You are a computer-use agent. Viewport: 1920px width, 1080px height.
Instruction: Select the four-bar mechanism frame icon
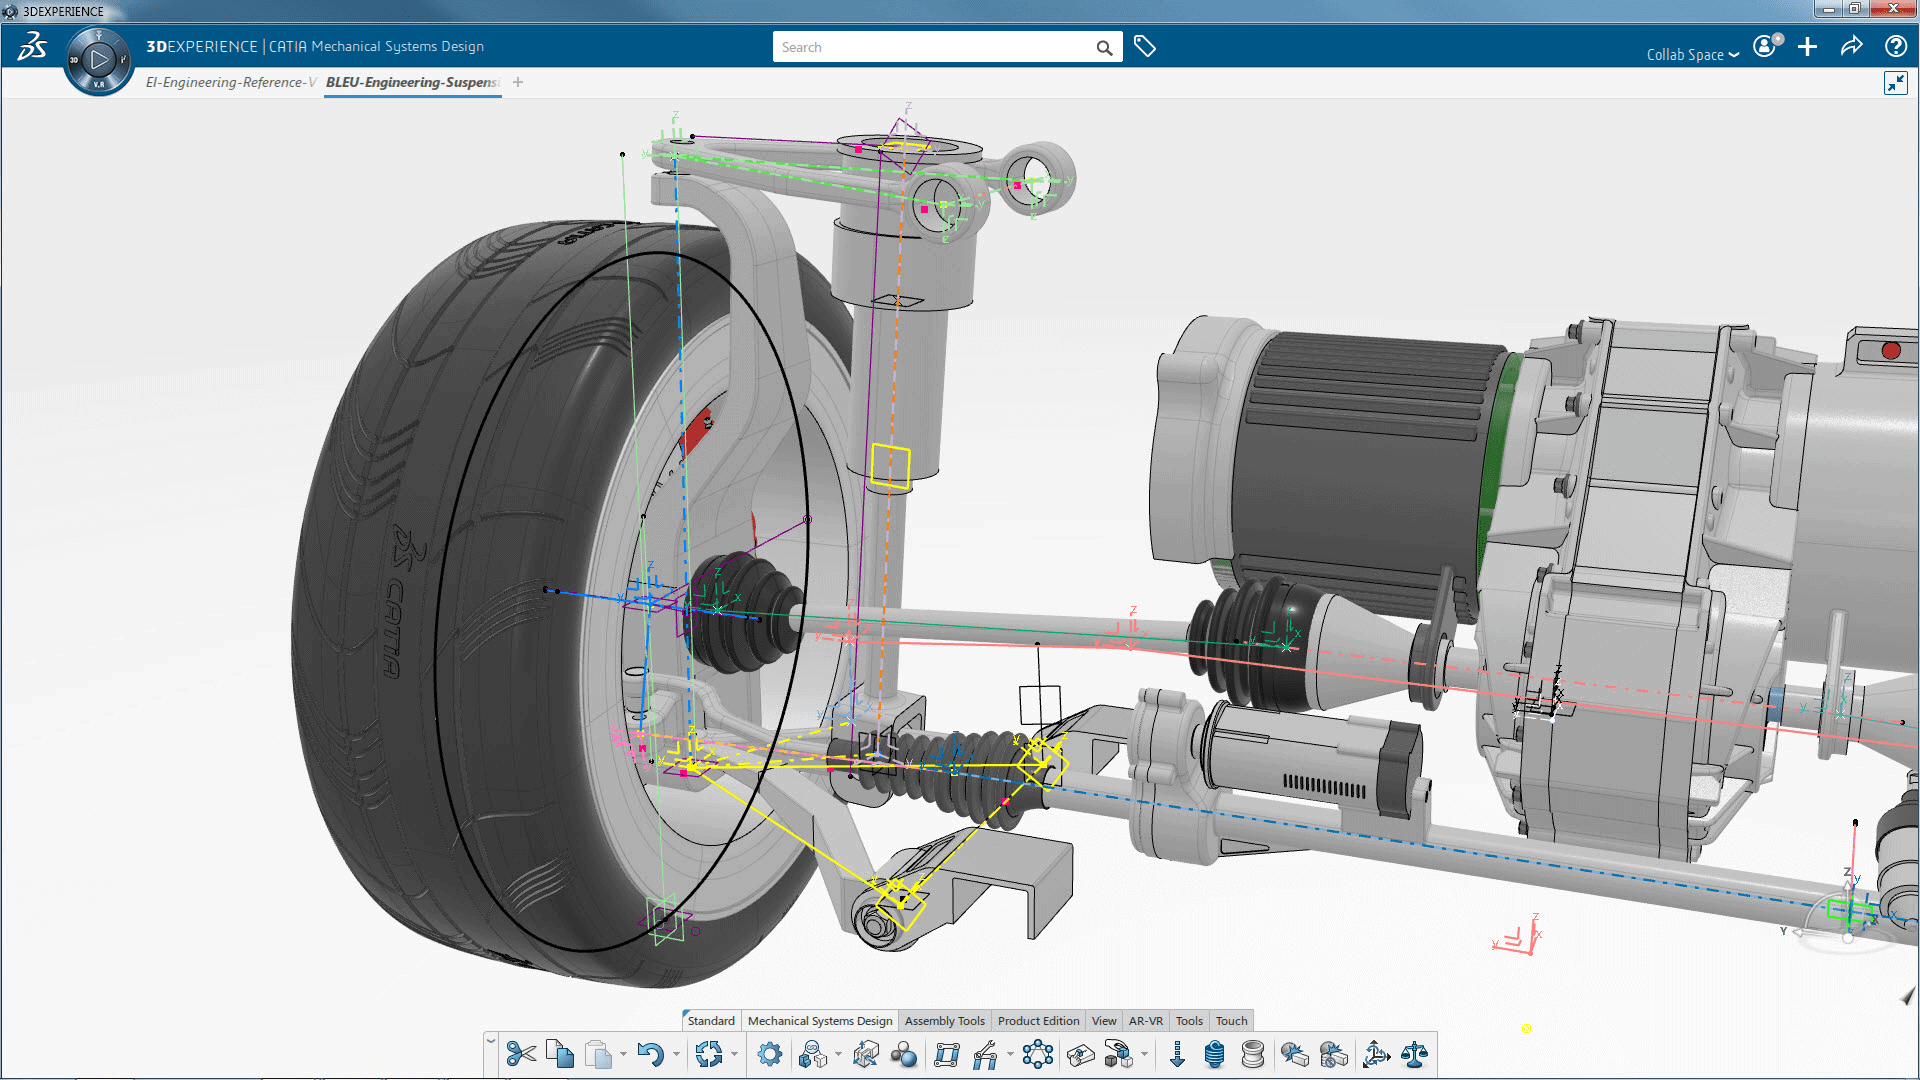[947, 1054]
